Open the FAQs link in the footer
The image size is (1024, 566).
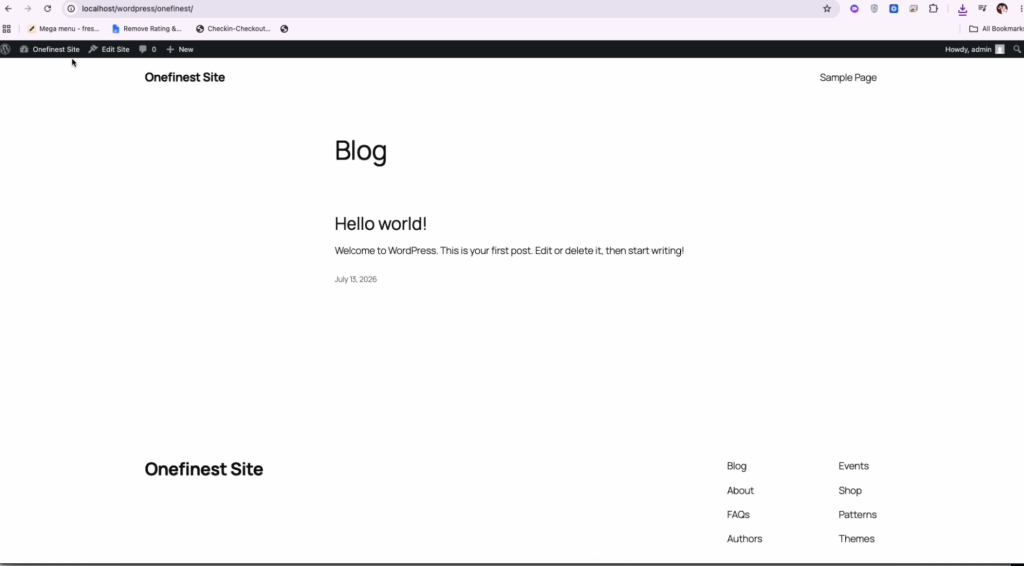[738, 514]
